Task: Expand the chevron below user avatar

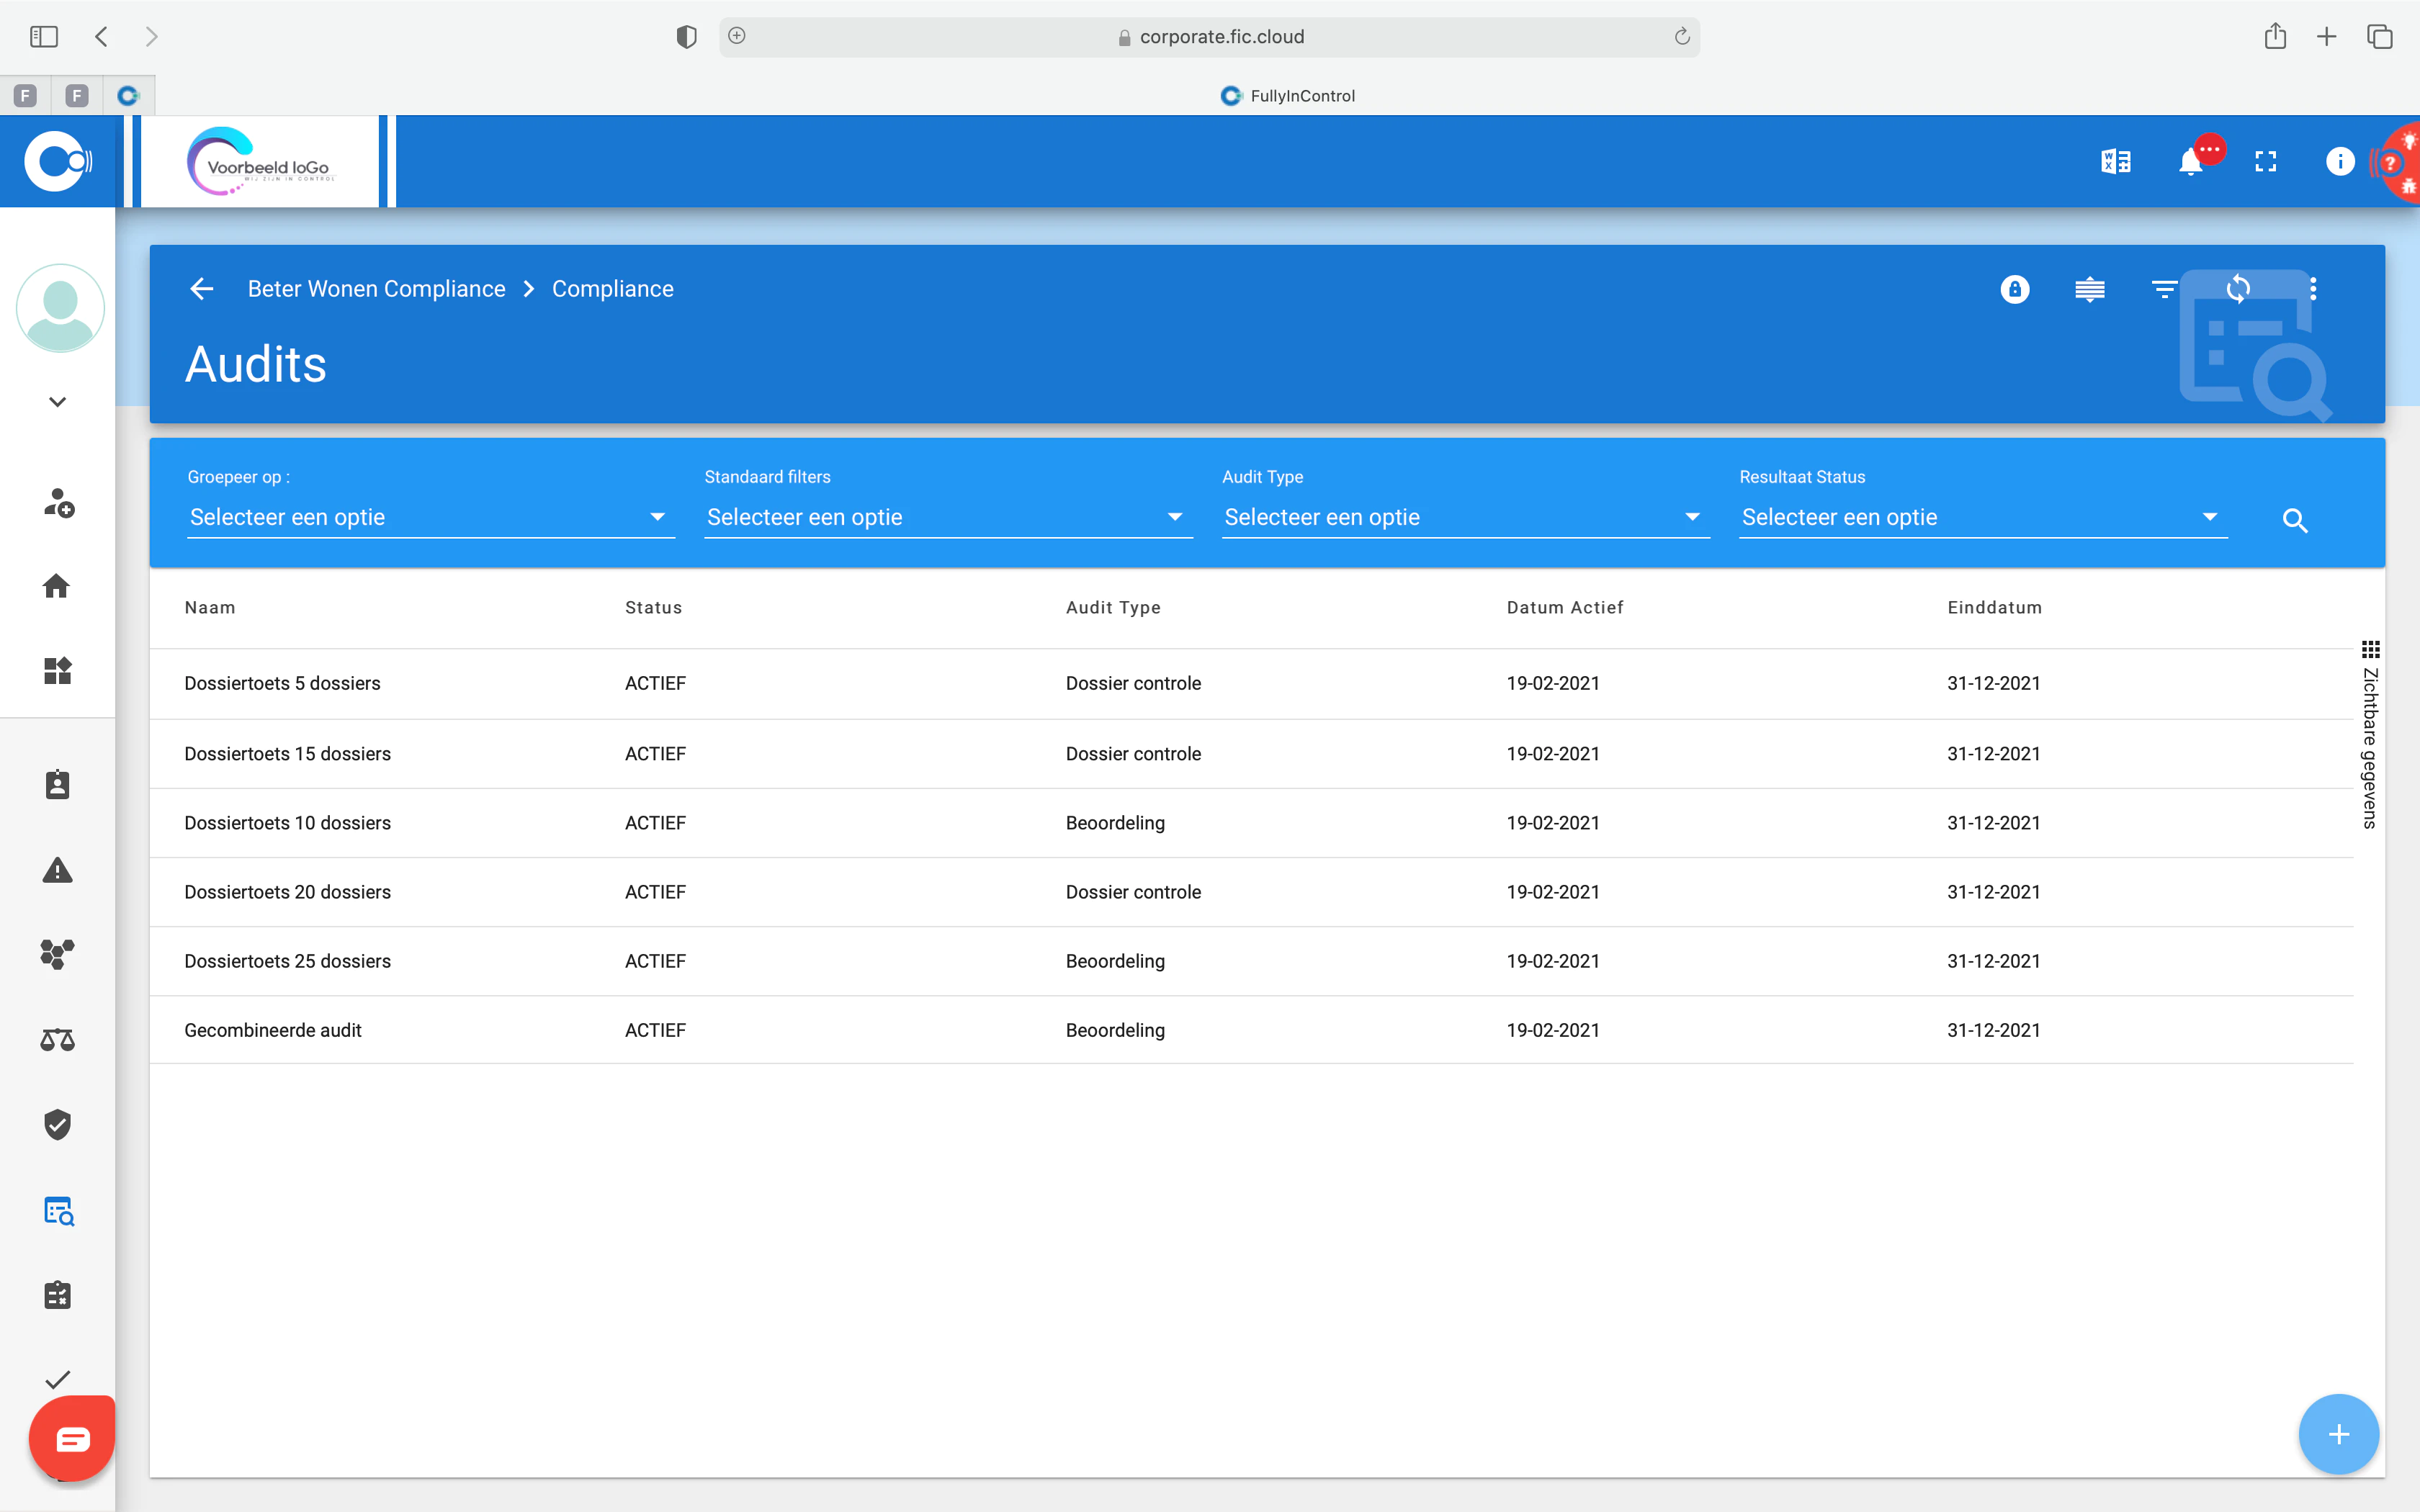Action: coord(57,402)
